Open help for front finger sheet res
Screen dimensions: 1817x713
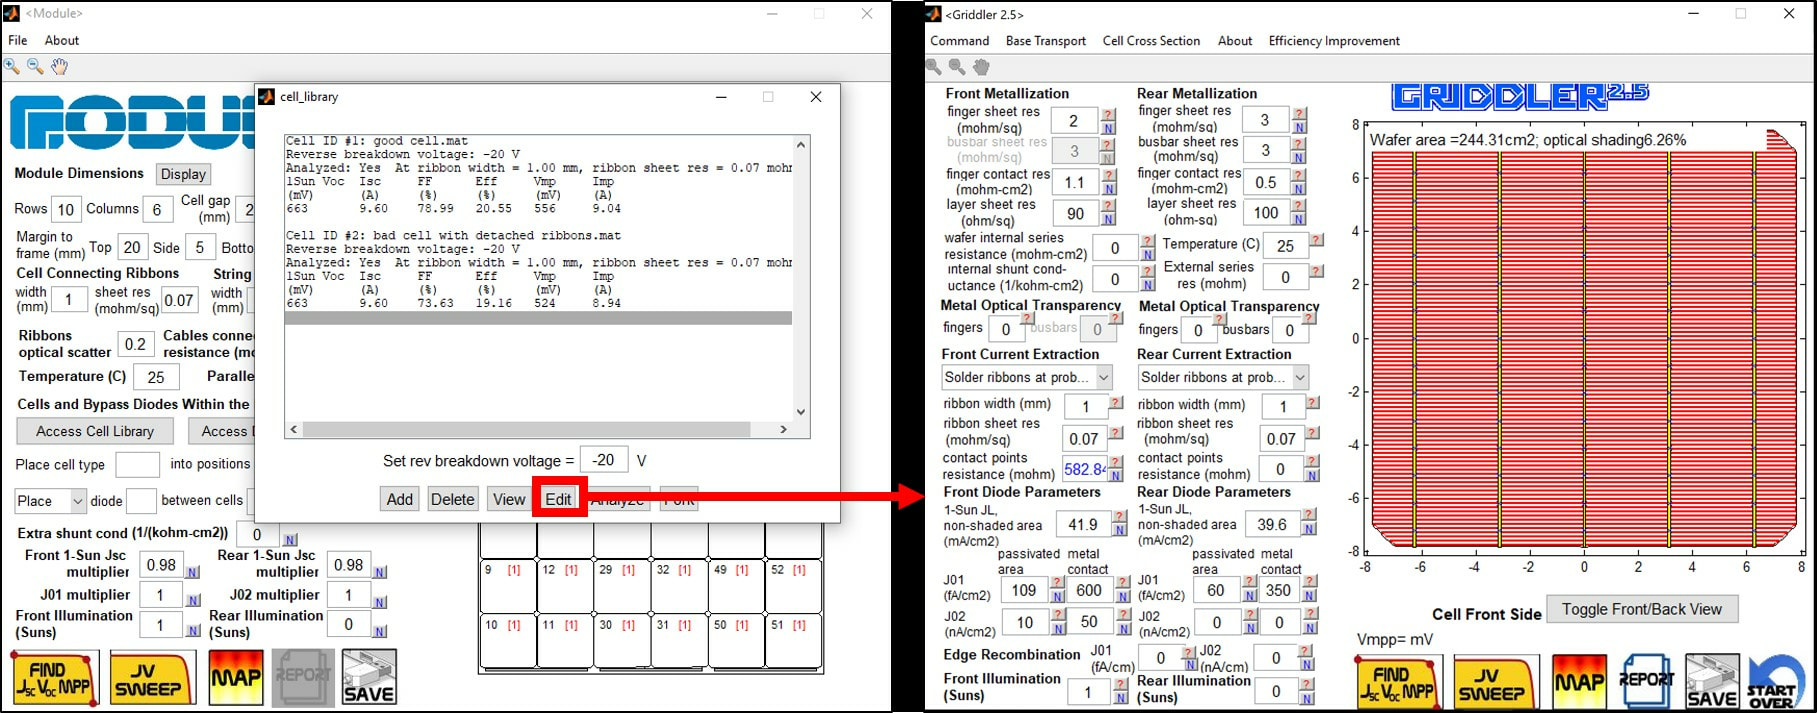tap(1108, 114)
